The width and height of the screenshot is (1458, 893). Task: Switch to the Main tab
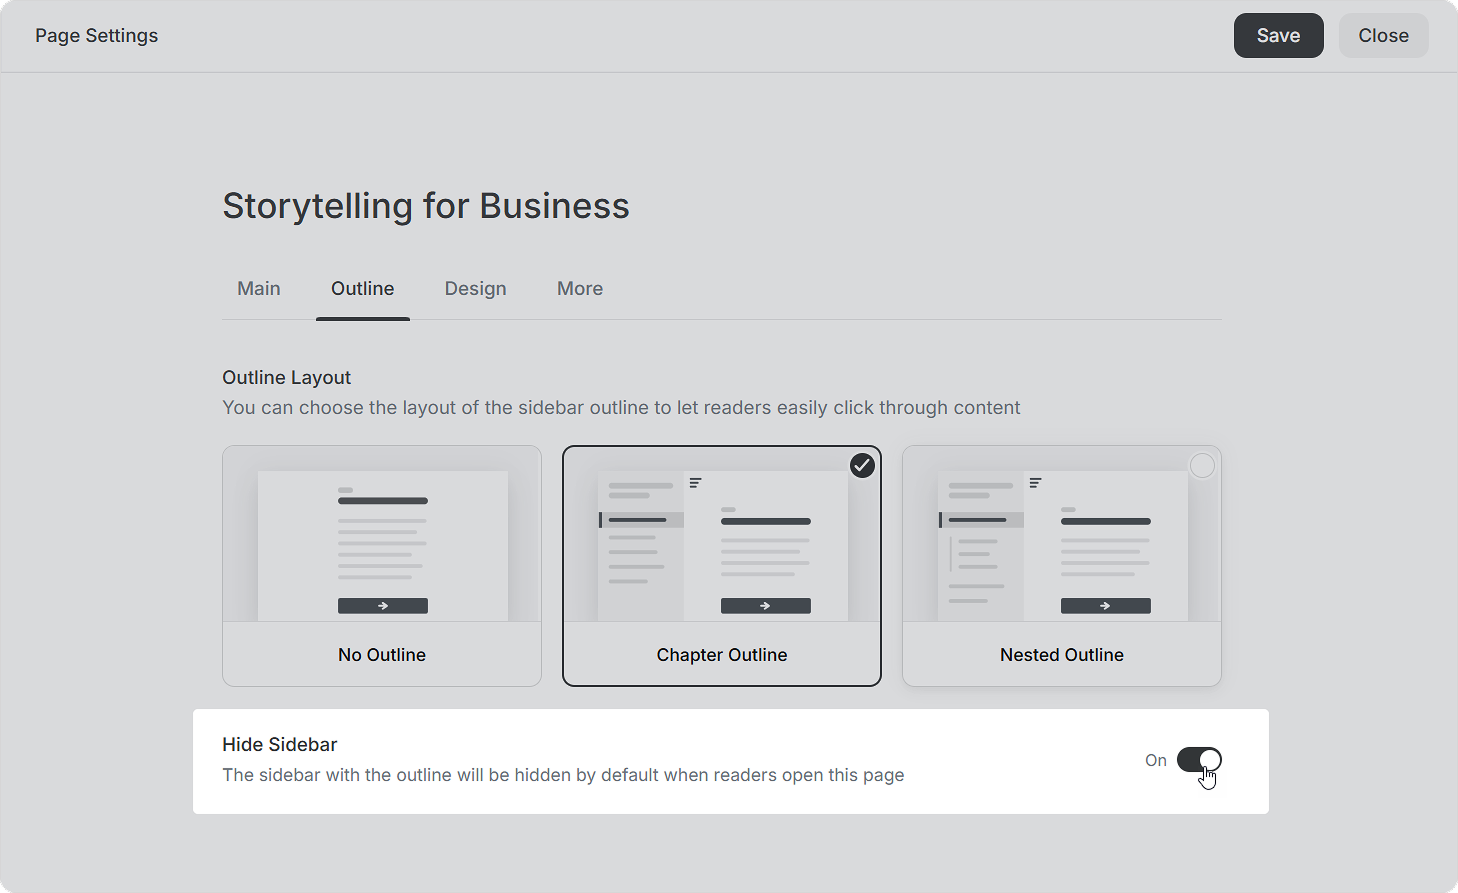point(259,289)
